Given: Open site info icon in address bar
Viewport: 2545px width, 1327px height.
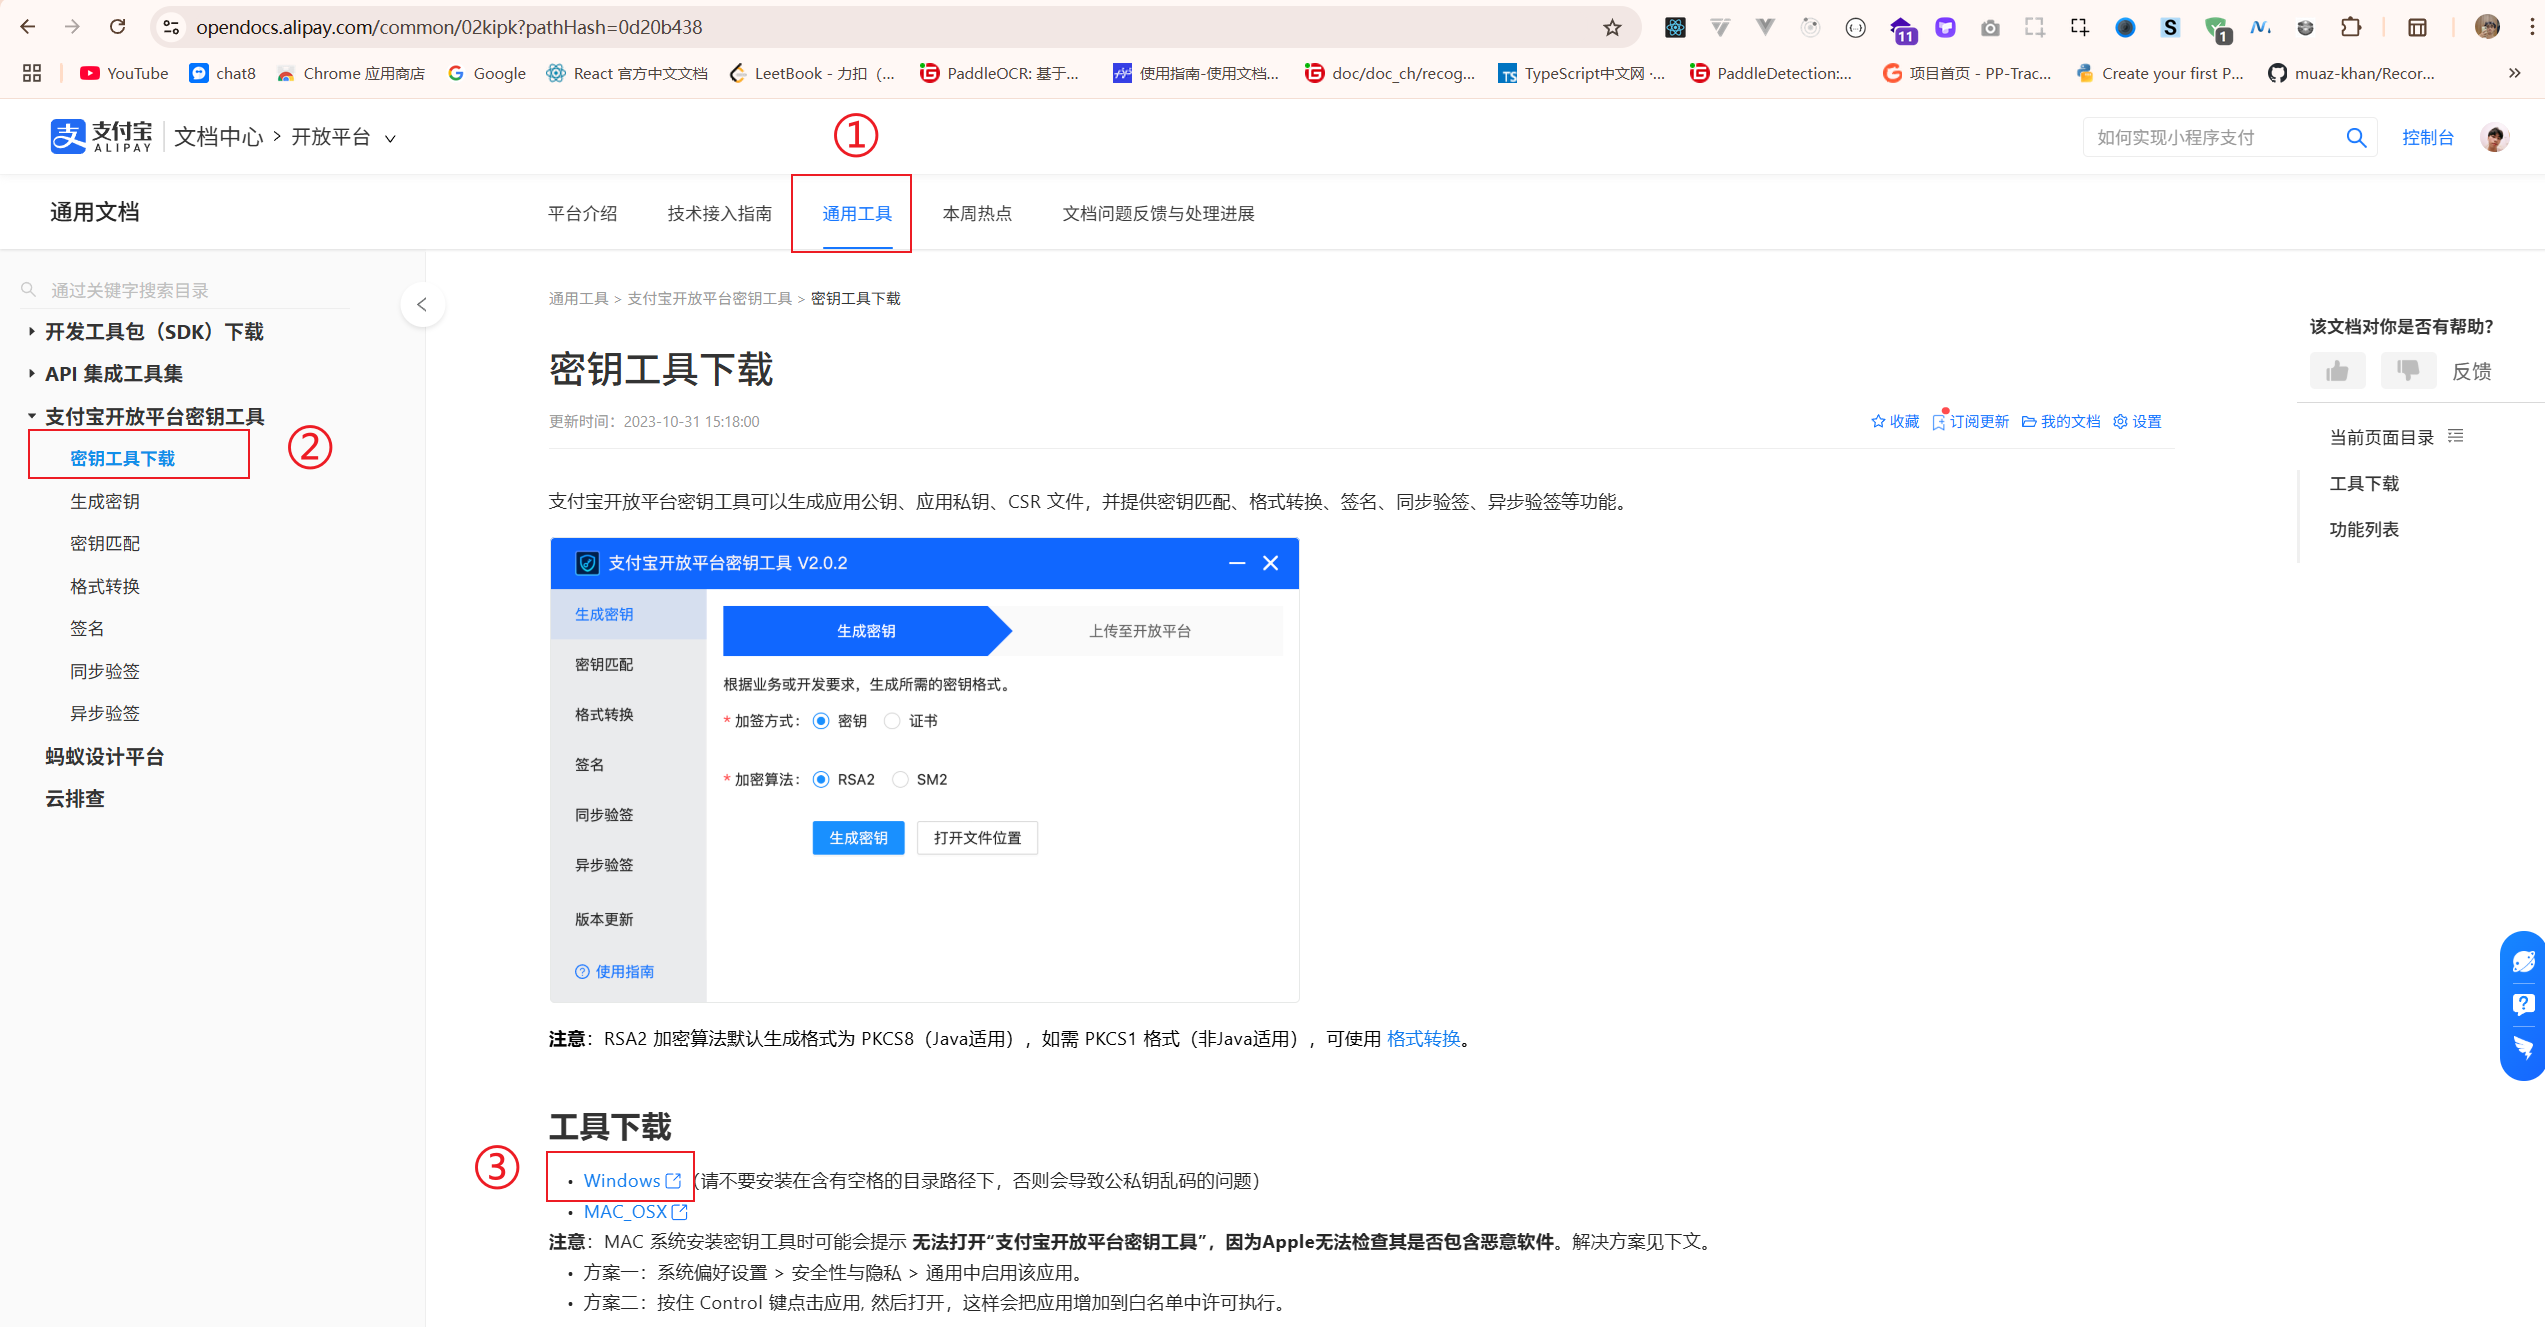Looking at the screenshot, I should tap(171, 27).
